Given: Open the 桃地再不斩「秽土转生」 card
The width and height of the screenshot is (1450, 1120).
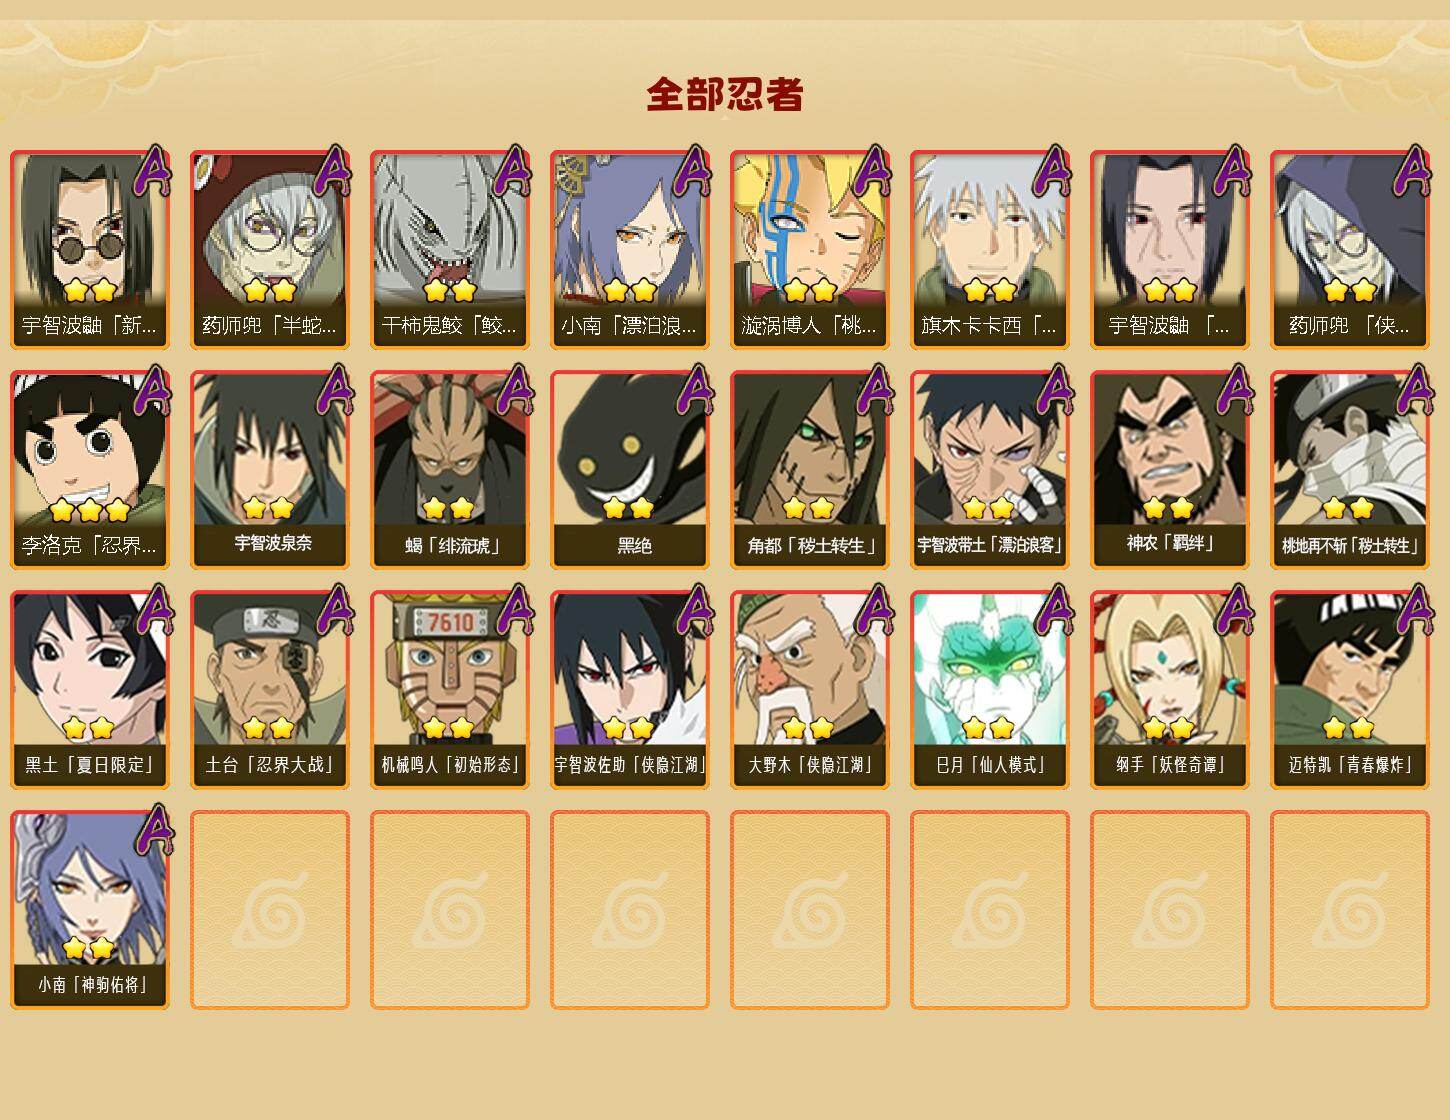Looking at the screenshot, I should click(1350, 469).
